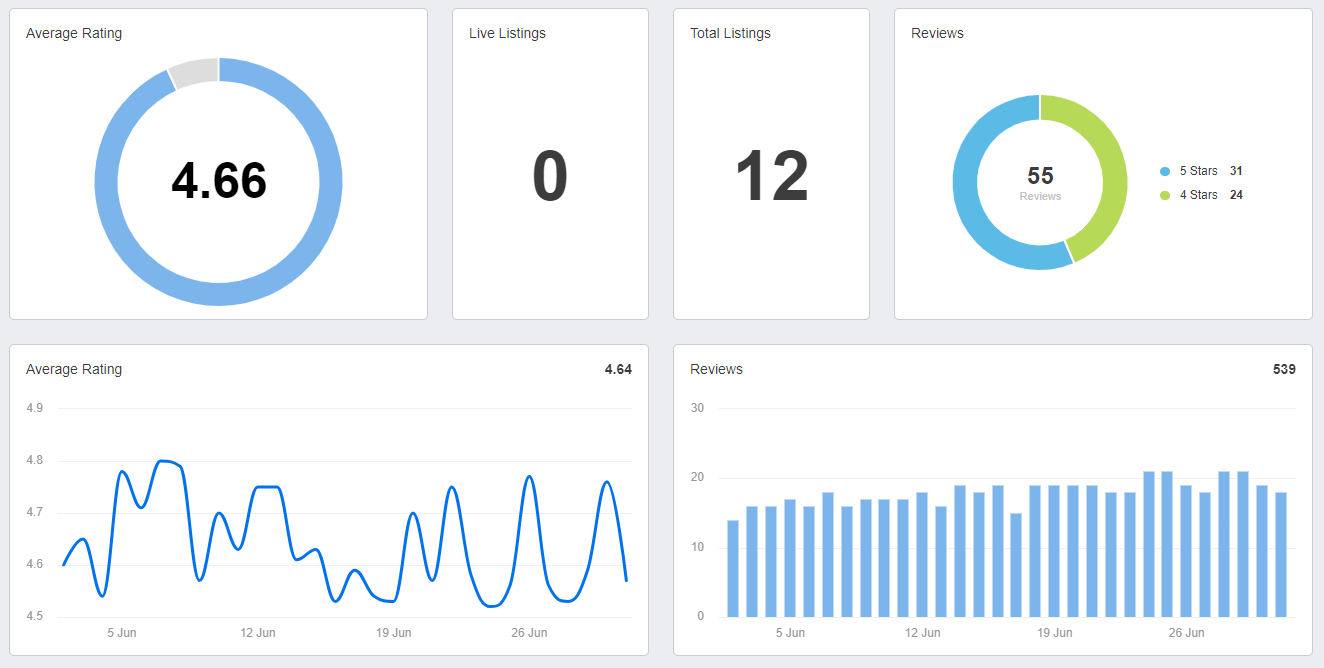Click the blue 5 Stars legend dot
The image size is (1324, 668).
[1164, 171]
